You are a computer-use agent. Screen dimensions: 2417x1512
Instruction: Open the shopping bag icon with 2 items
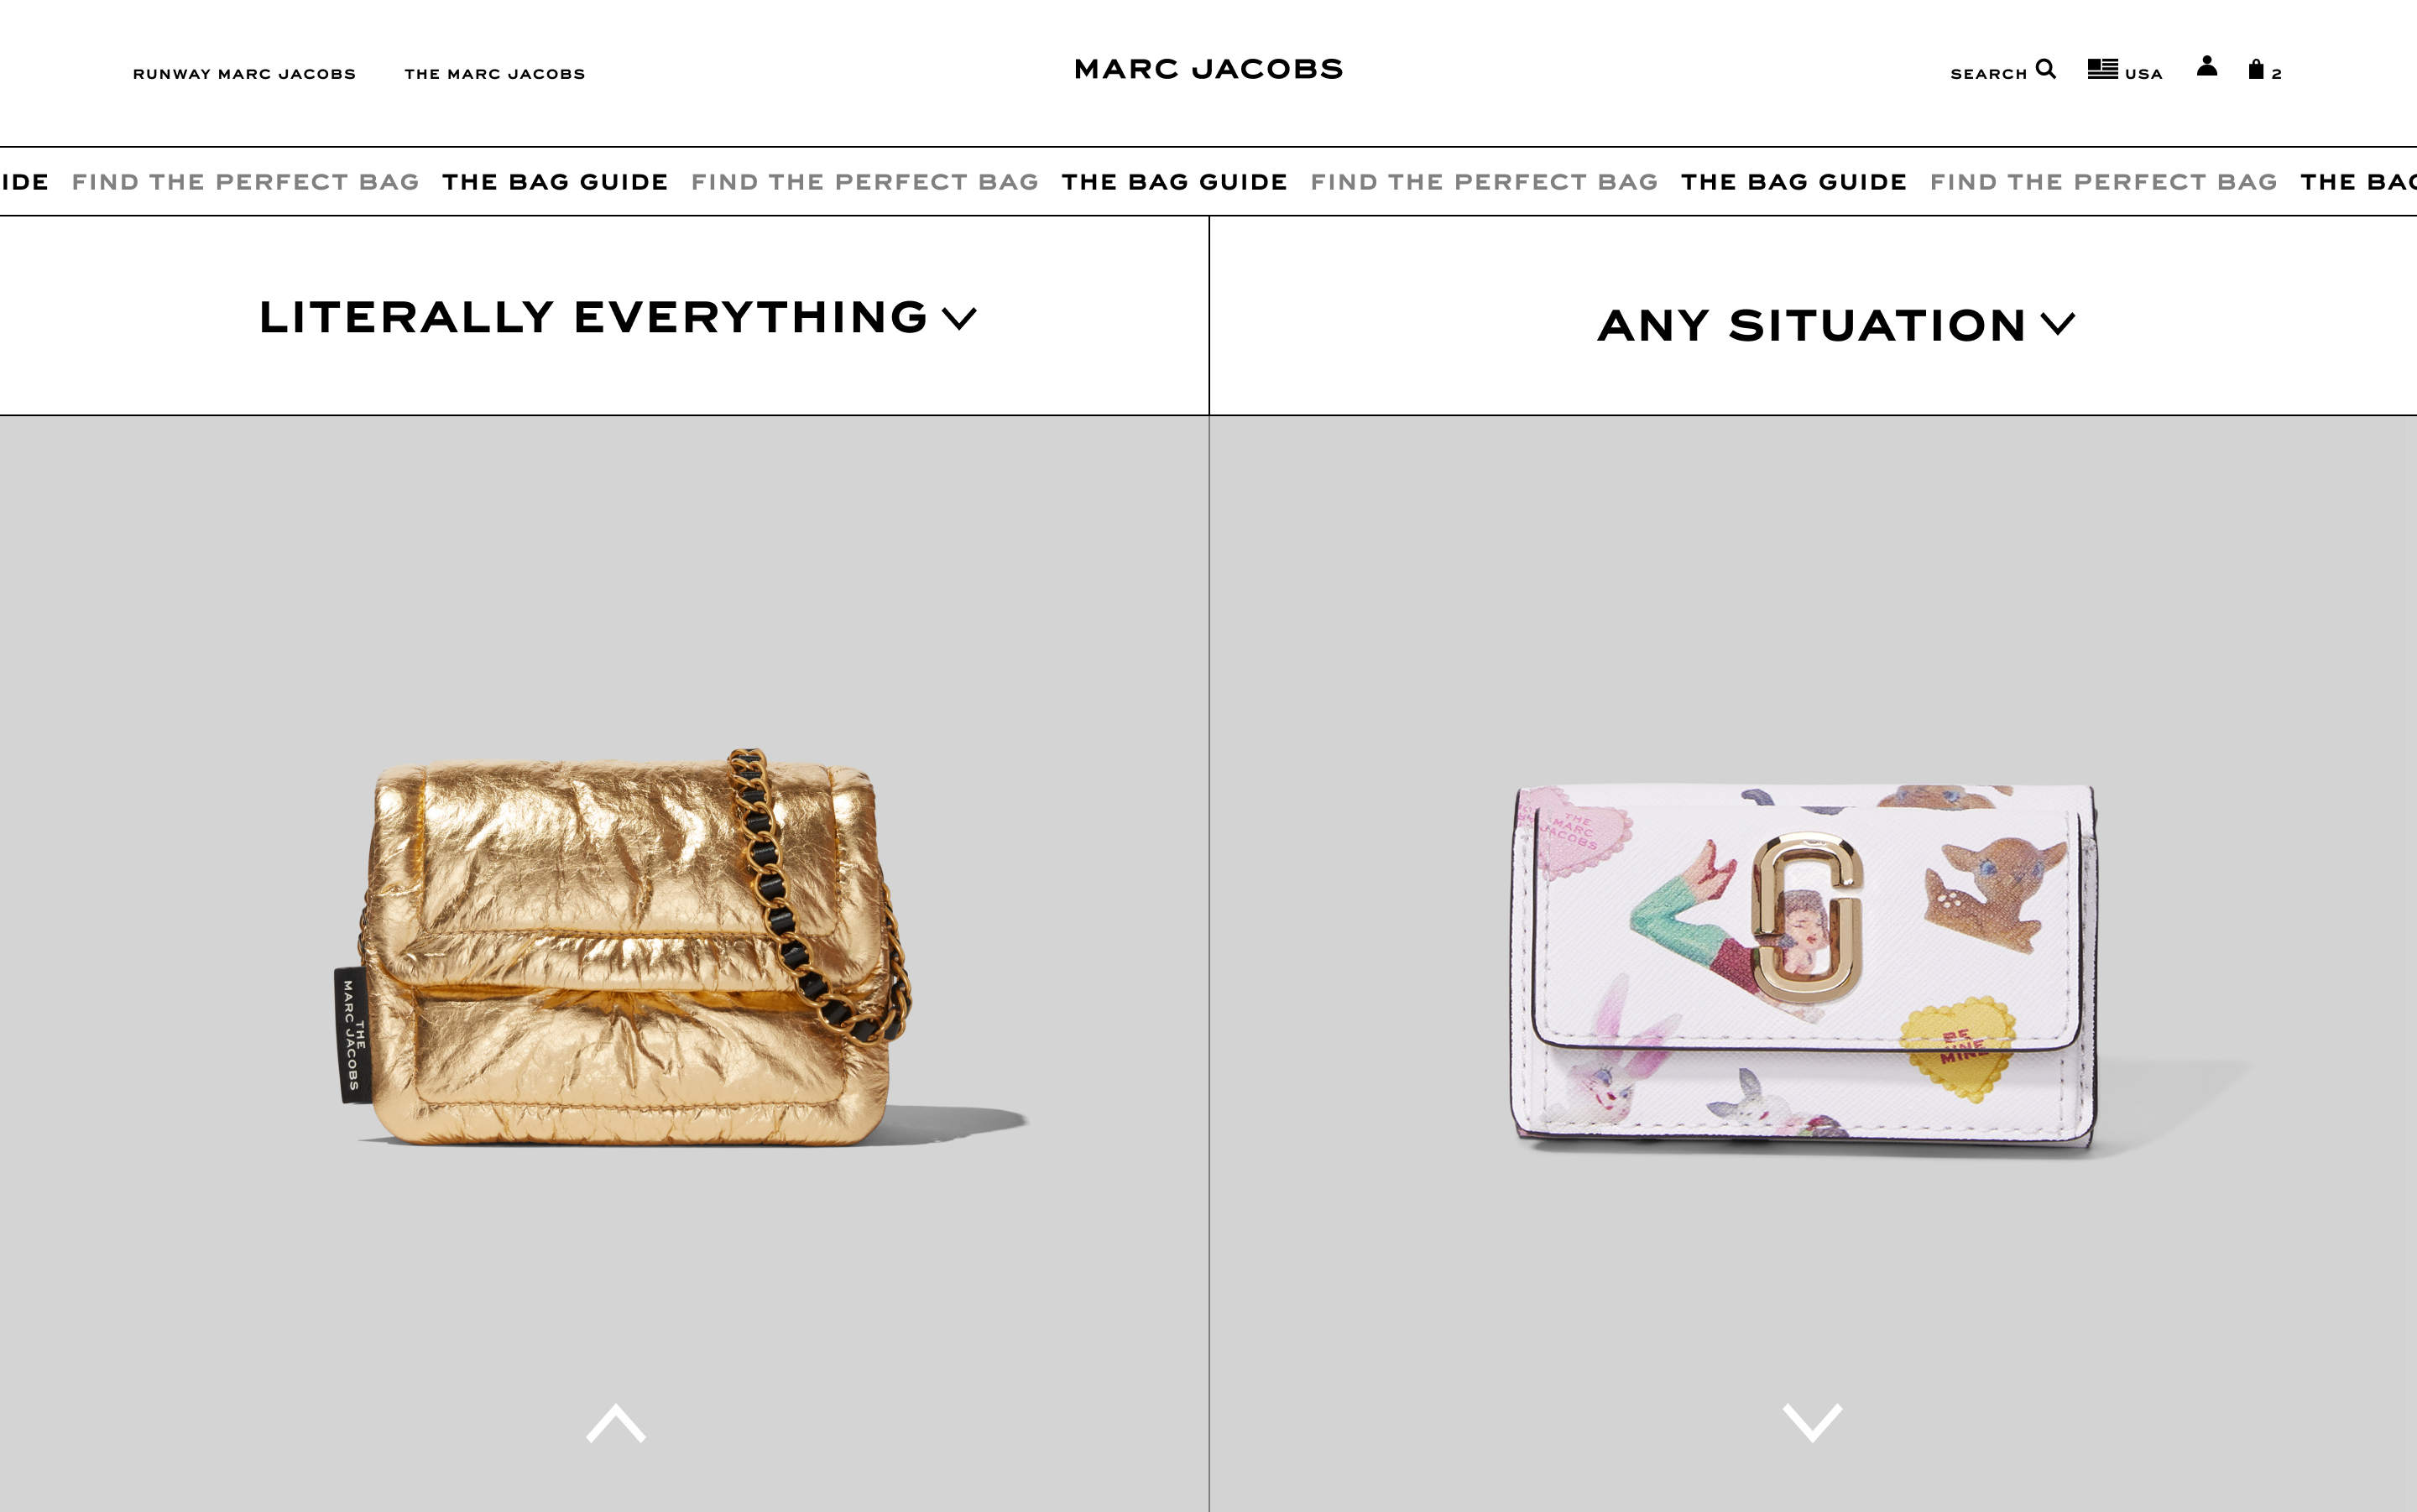pos(2256,69)
